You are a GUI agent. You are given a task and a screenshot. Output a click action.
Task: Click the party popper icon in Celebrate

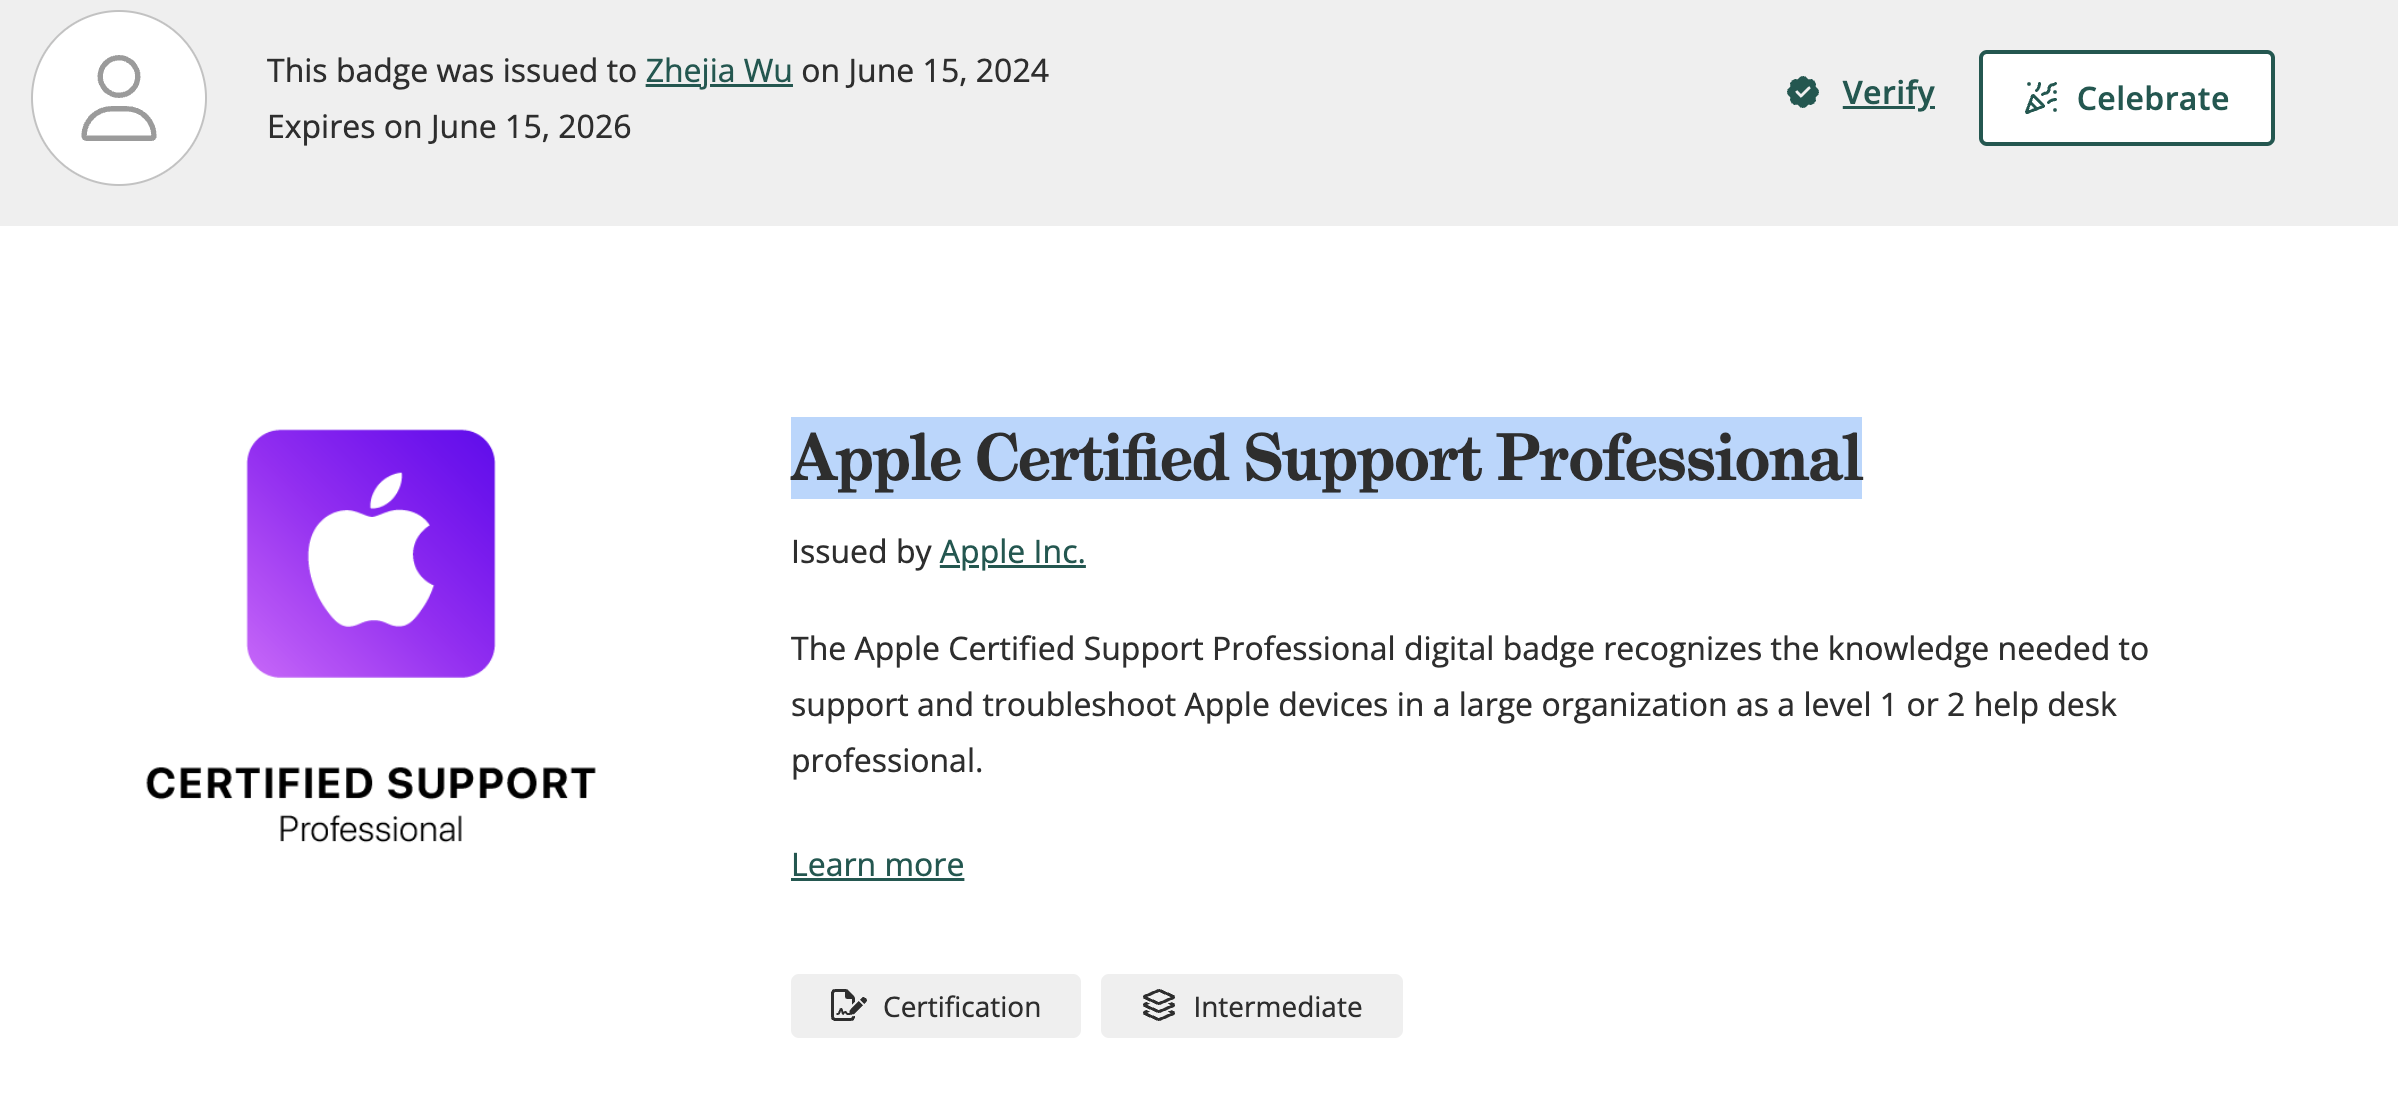click(x=2041, y=98)
